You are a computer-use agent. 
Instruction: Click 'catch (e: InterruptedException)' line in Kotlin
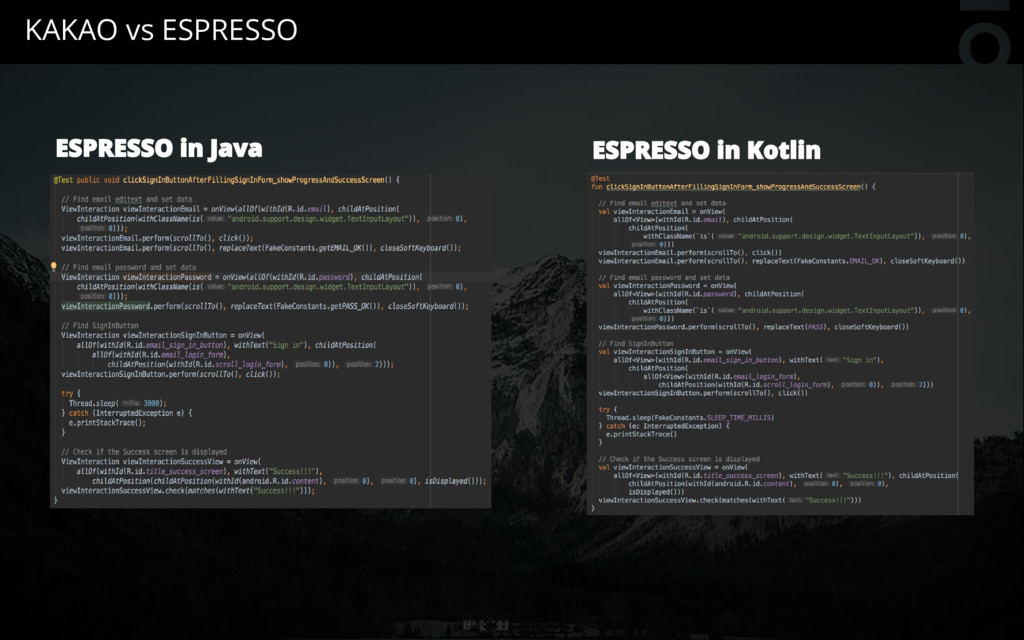pyautogui.click(x=664, y=426)
